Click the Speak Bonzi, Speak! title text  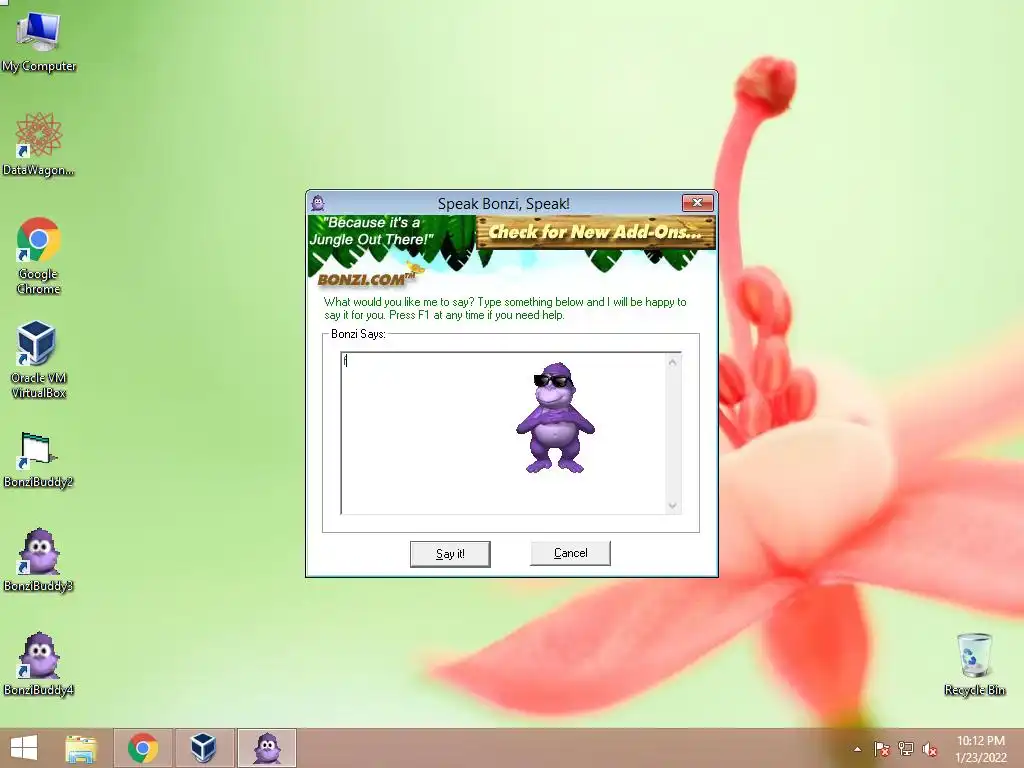click(504, 204)
